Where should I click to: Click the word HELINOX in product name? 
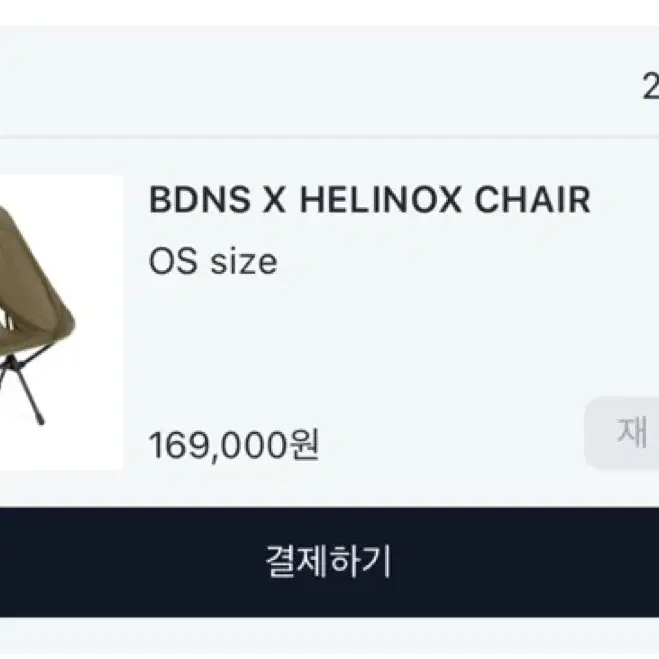click(x=381, y=200)
